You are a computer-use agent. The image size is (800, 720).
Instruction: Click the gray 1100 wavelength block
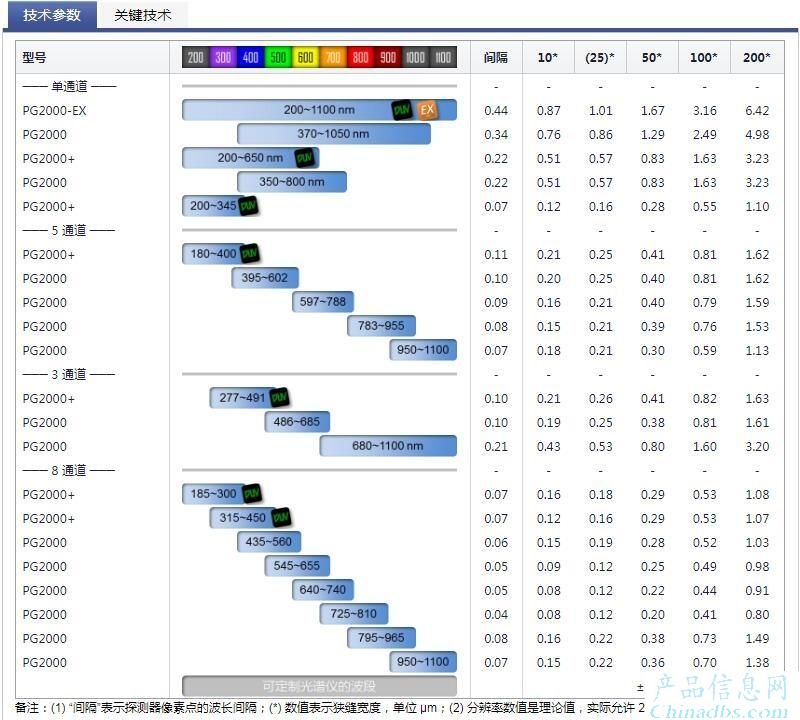click(443, 57)
